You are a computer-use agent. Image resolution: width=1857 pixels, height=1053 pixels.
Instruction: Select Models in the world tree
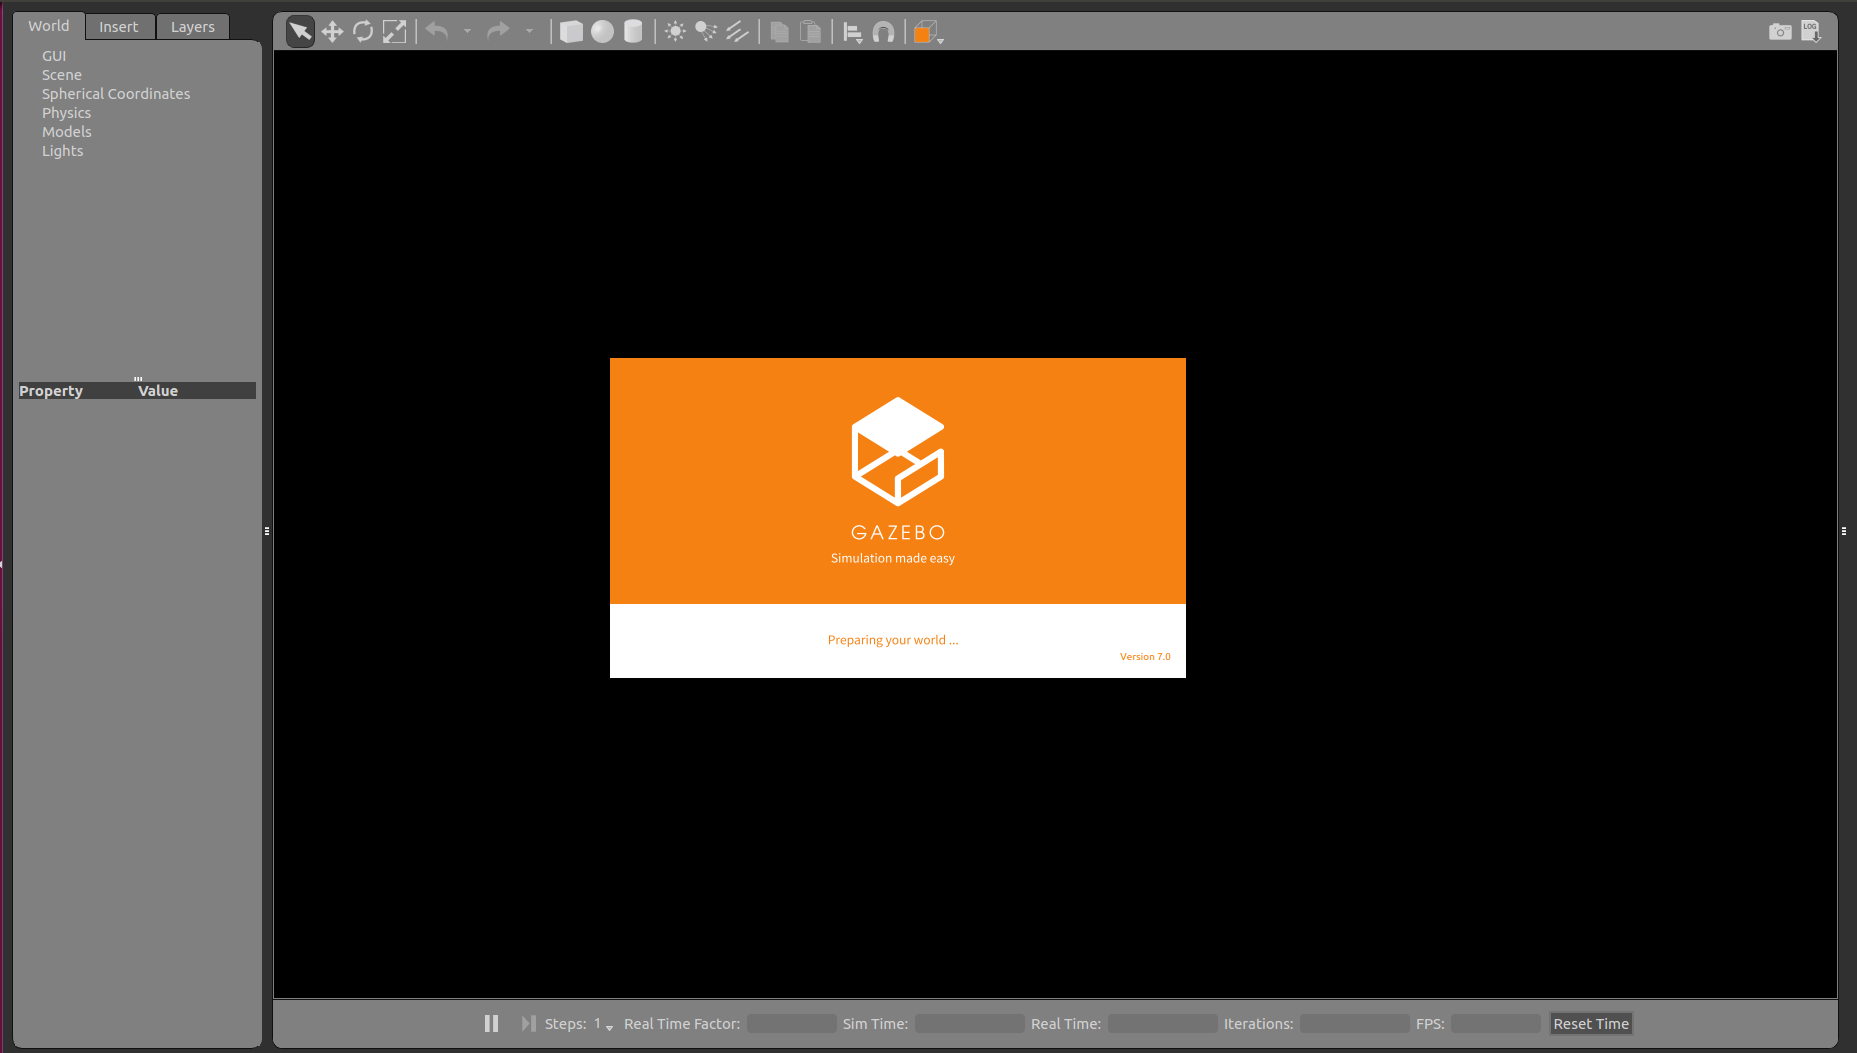click(66, 132)
